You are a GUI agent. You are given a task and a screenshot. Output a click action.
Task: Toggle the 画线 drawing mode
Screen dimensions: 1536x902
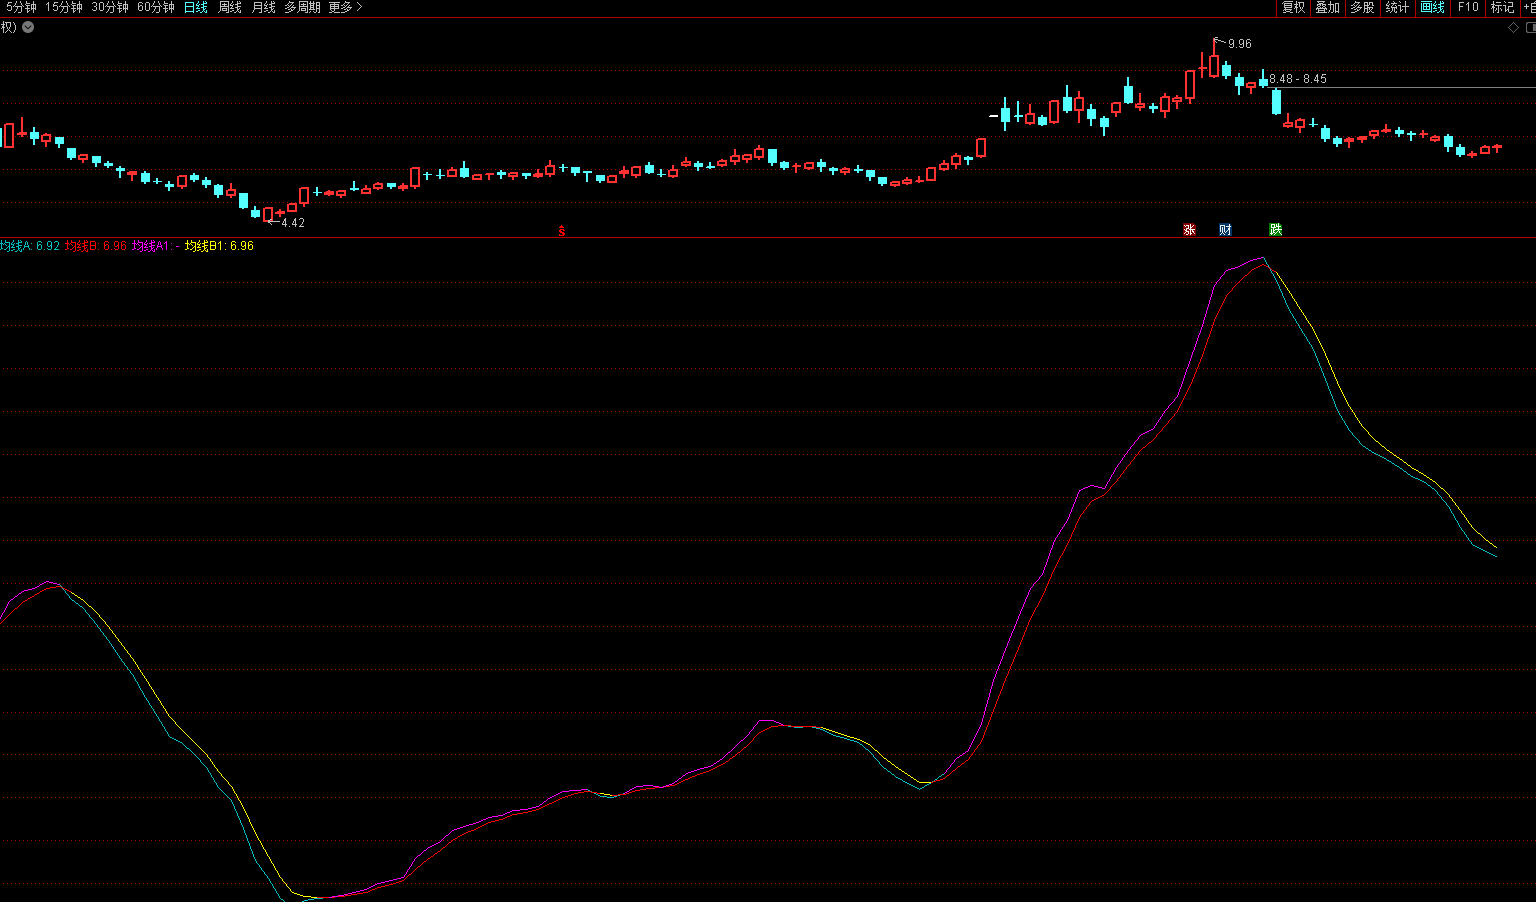tap(1432, 8)
